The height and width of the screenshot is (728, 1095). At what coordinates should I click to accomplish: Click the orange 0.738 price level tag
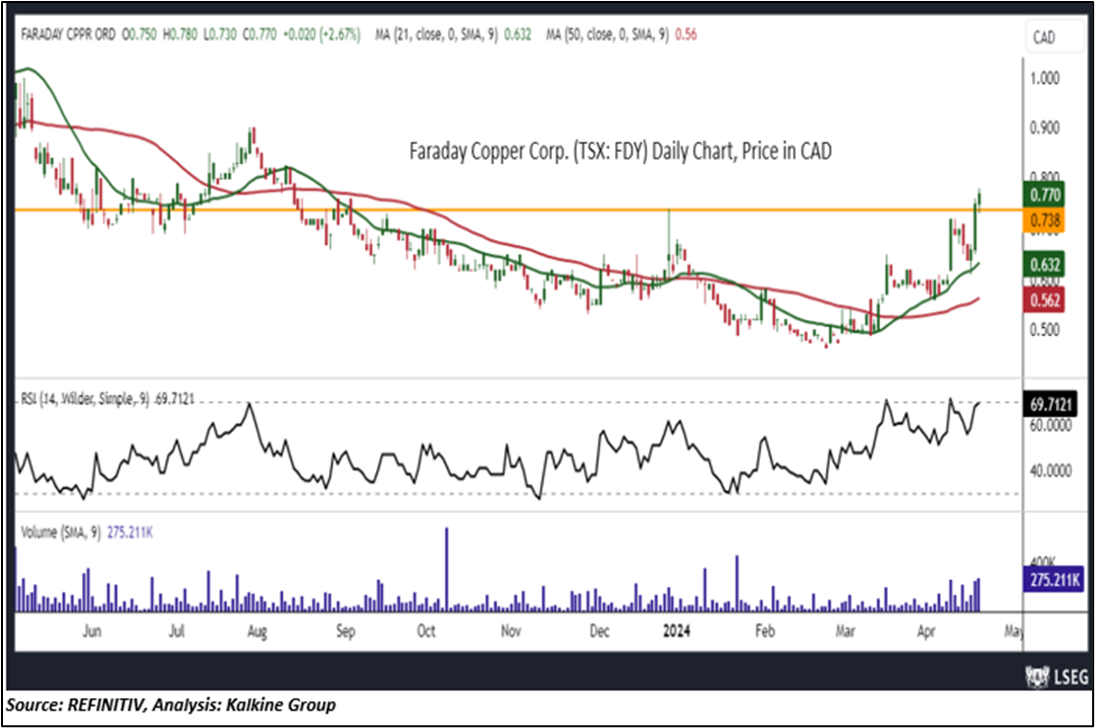tap(1045, 221)
